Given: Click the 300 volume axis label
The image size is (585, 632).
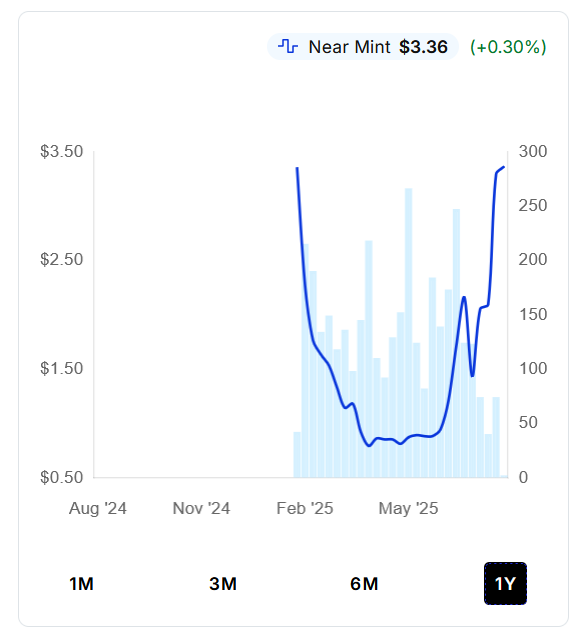Looking at the screenshot, I should tap(533, 152).
